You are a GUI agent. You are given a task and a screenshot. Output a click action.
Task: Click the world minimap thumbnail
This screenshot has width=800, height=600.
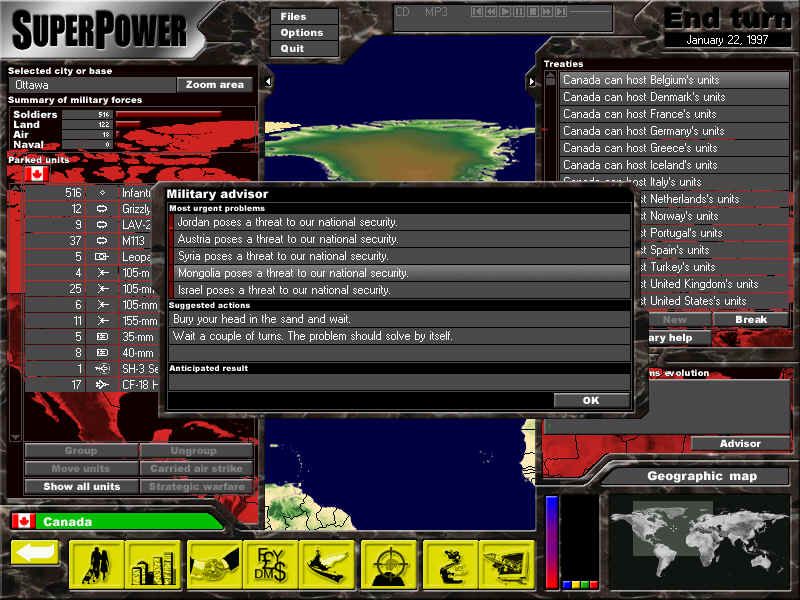[699, 541]
